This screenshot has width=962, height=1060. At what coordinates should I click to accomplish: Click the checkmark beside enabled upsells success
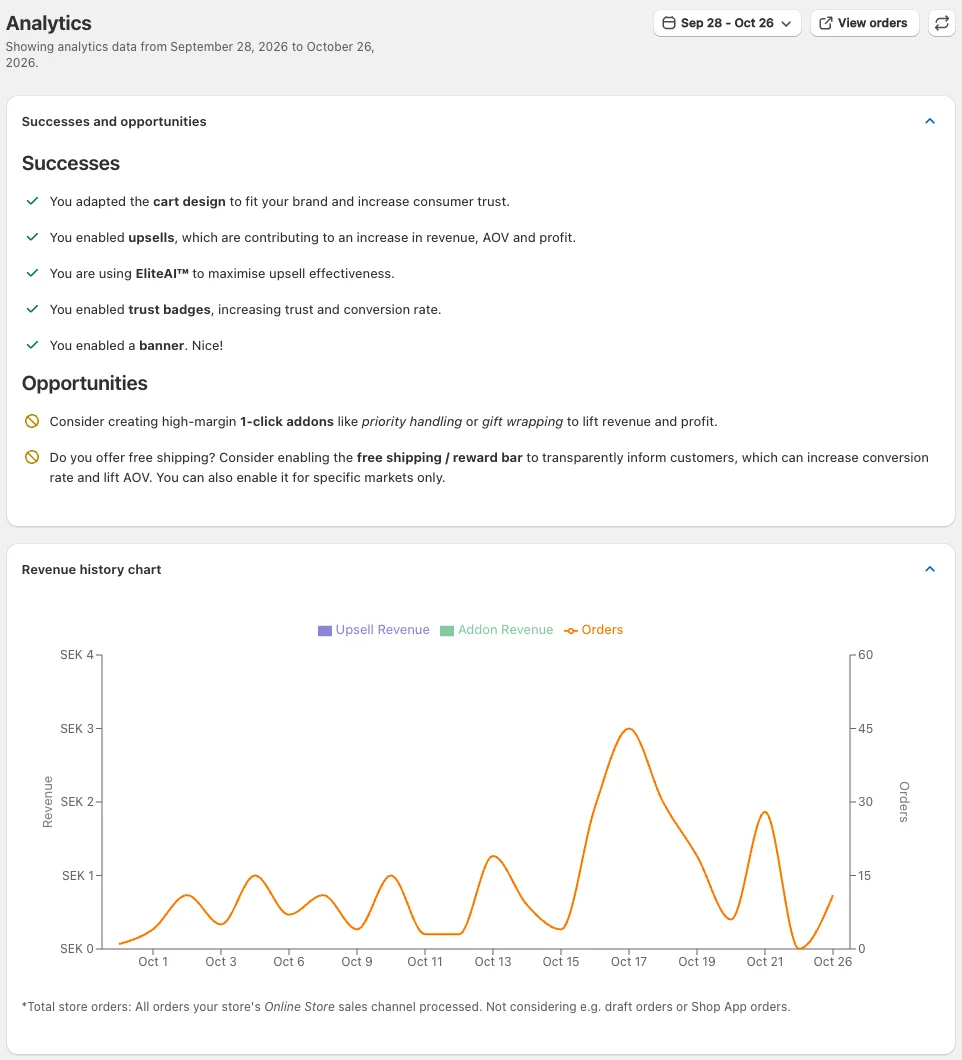pos(32,237)
